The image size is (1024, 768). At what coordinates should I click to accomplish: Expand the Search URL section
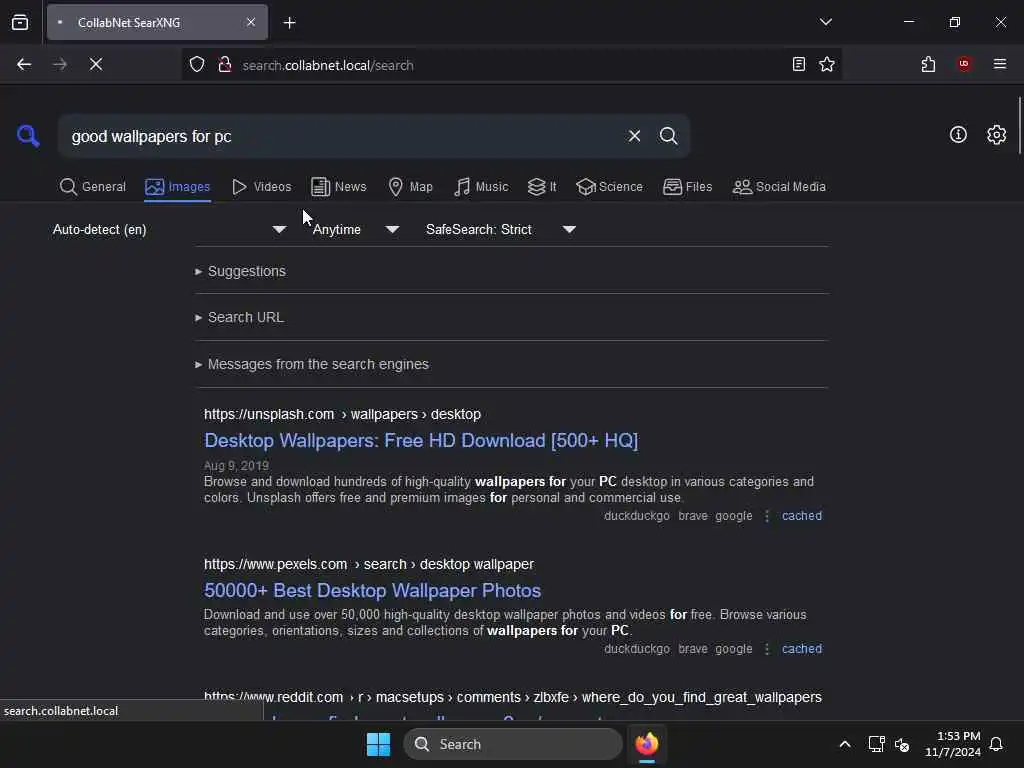(239, 317)
